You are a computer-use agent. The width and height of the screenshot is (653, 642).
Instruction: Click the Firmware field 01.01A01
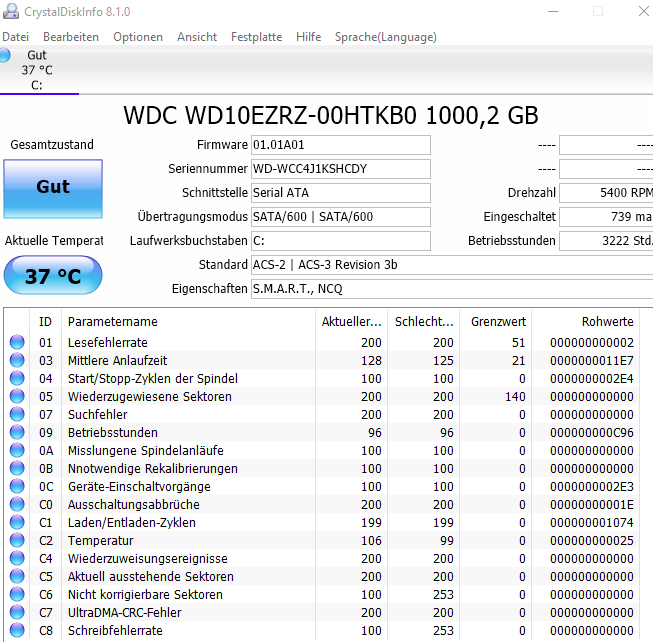pyautogui.click(x=341, y=145)
